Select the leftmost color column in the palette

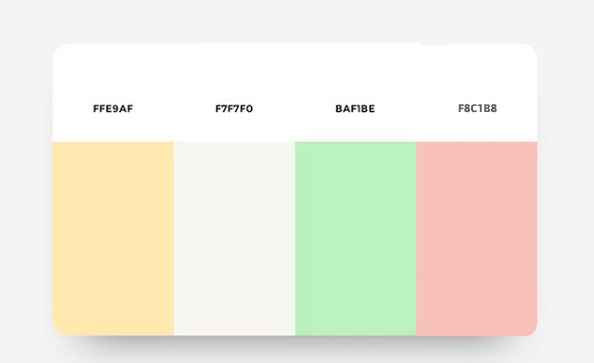coord(113,239)
